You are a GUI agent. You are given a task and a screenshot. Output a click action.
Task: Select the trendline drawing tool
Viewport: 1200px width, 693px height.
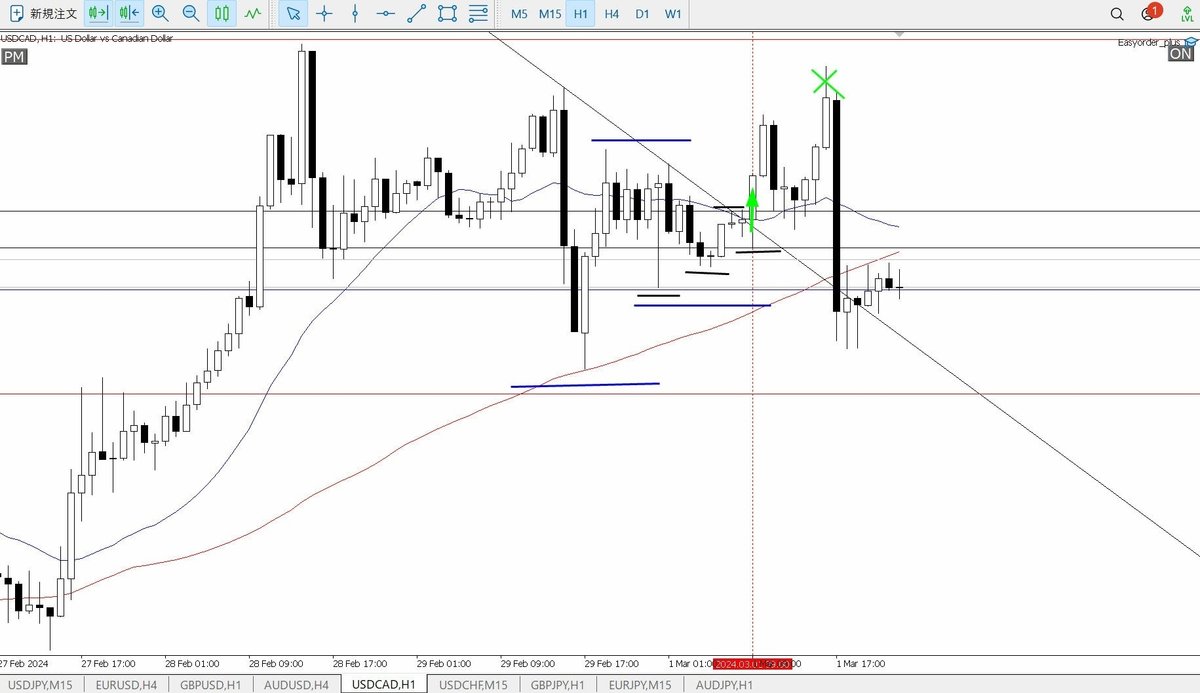[417, 14]
